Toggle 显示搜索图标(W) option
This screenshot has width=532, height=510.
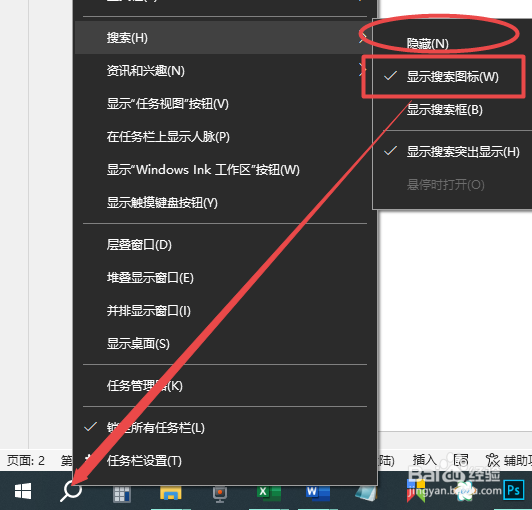coord(452,77)
